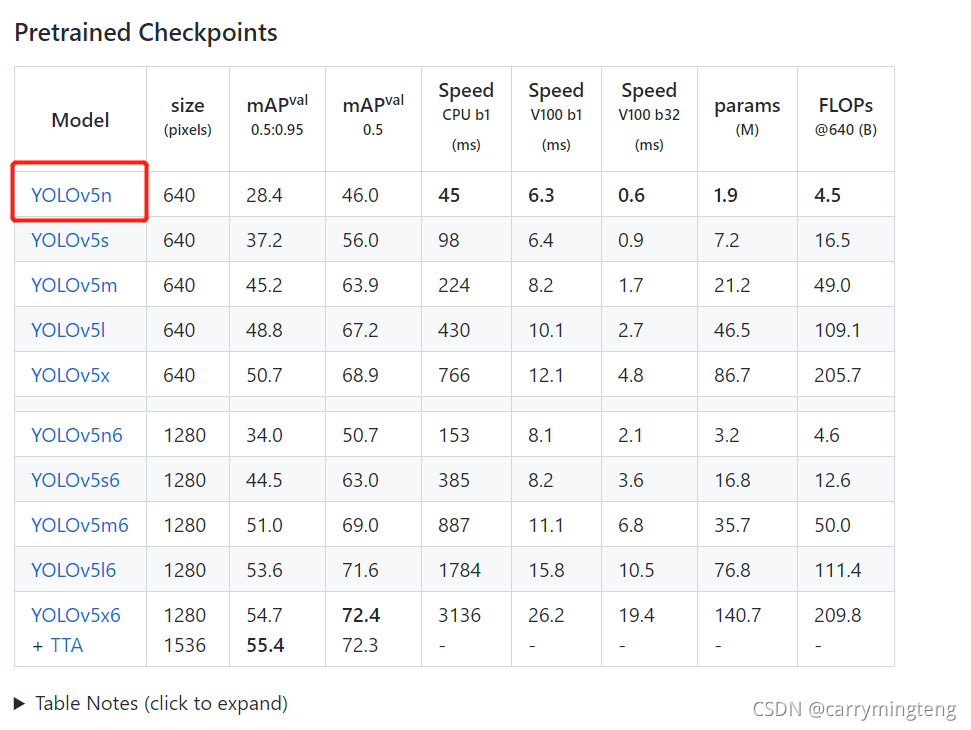The height and width of the screenshot is (730, 971).
Task: Open the YOLOv5l model link
Action: click(x=68, y=330)
